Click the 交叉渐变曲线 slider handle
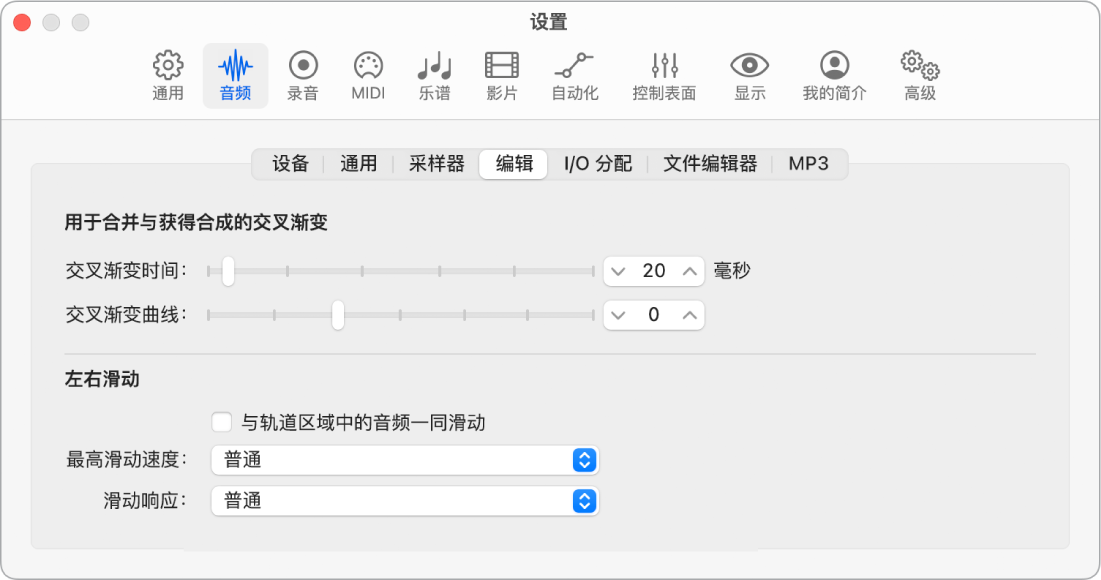Image resolution: width=1101 pixels, height=580 pixels. [x=338, y=315]
